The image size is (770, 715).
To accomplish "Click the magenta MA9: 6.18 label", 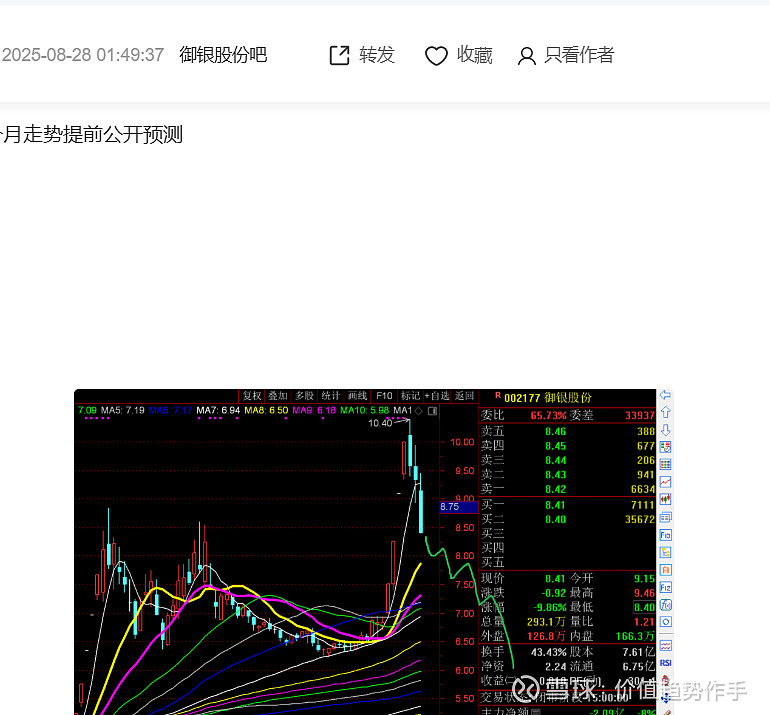I will [314, 410].
